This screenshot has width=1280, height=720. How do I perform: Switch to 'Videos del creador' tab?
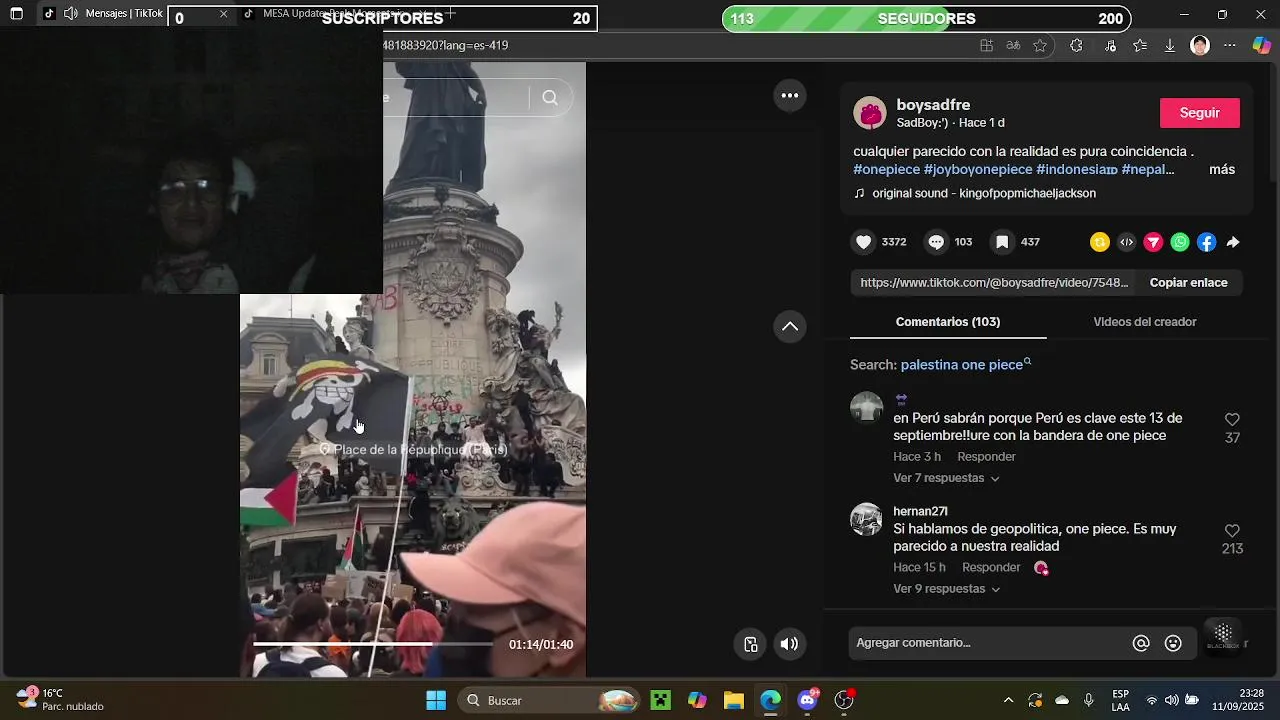[x=1145, y=322]
